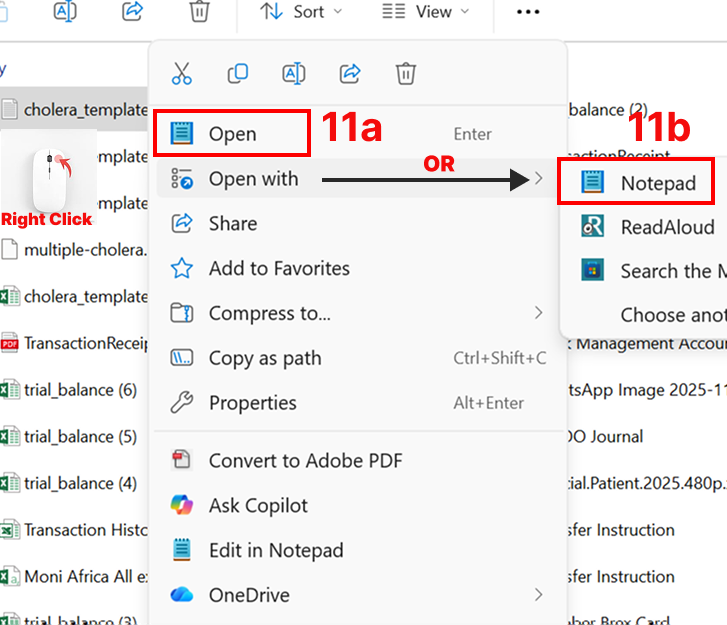Click the OneDrive cloud icon
Image resolution: width=727 pixels, height=625 pixels.
click(182, 594)
